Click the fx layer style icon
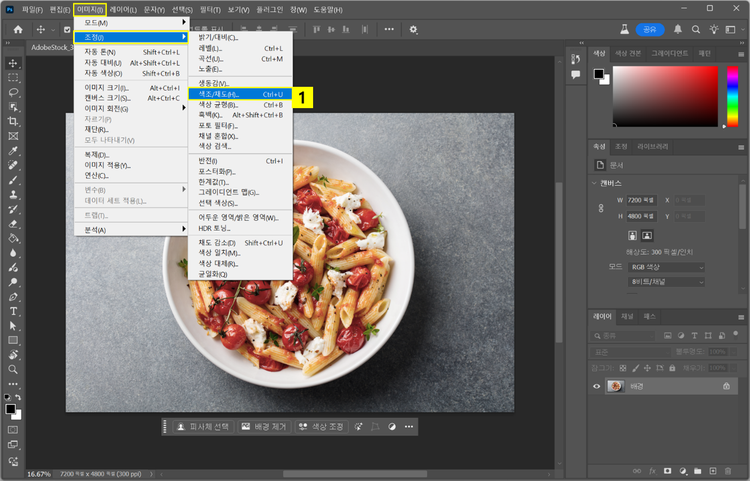750x481 pixels. [652, 471]
